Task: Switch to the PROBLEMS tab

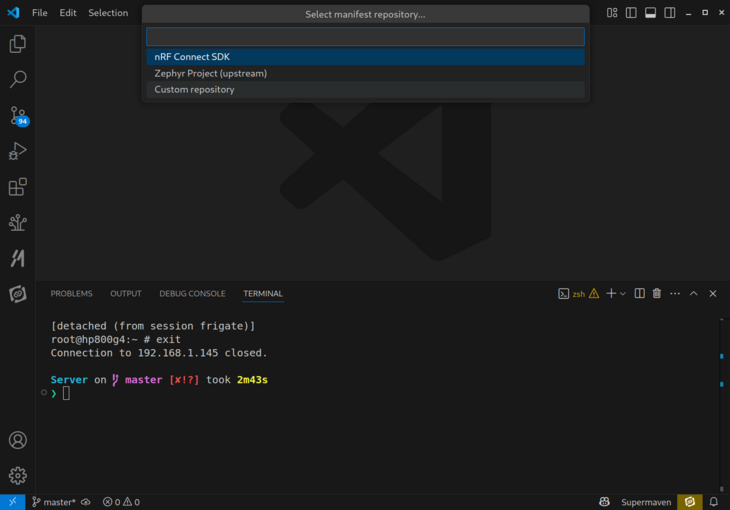Action: click(71, 293)
